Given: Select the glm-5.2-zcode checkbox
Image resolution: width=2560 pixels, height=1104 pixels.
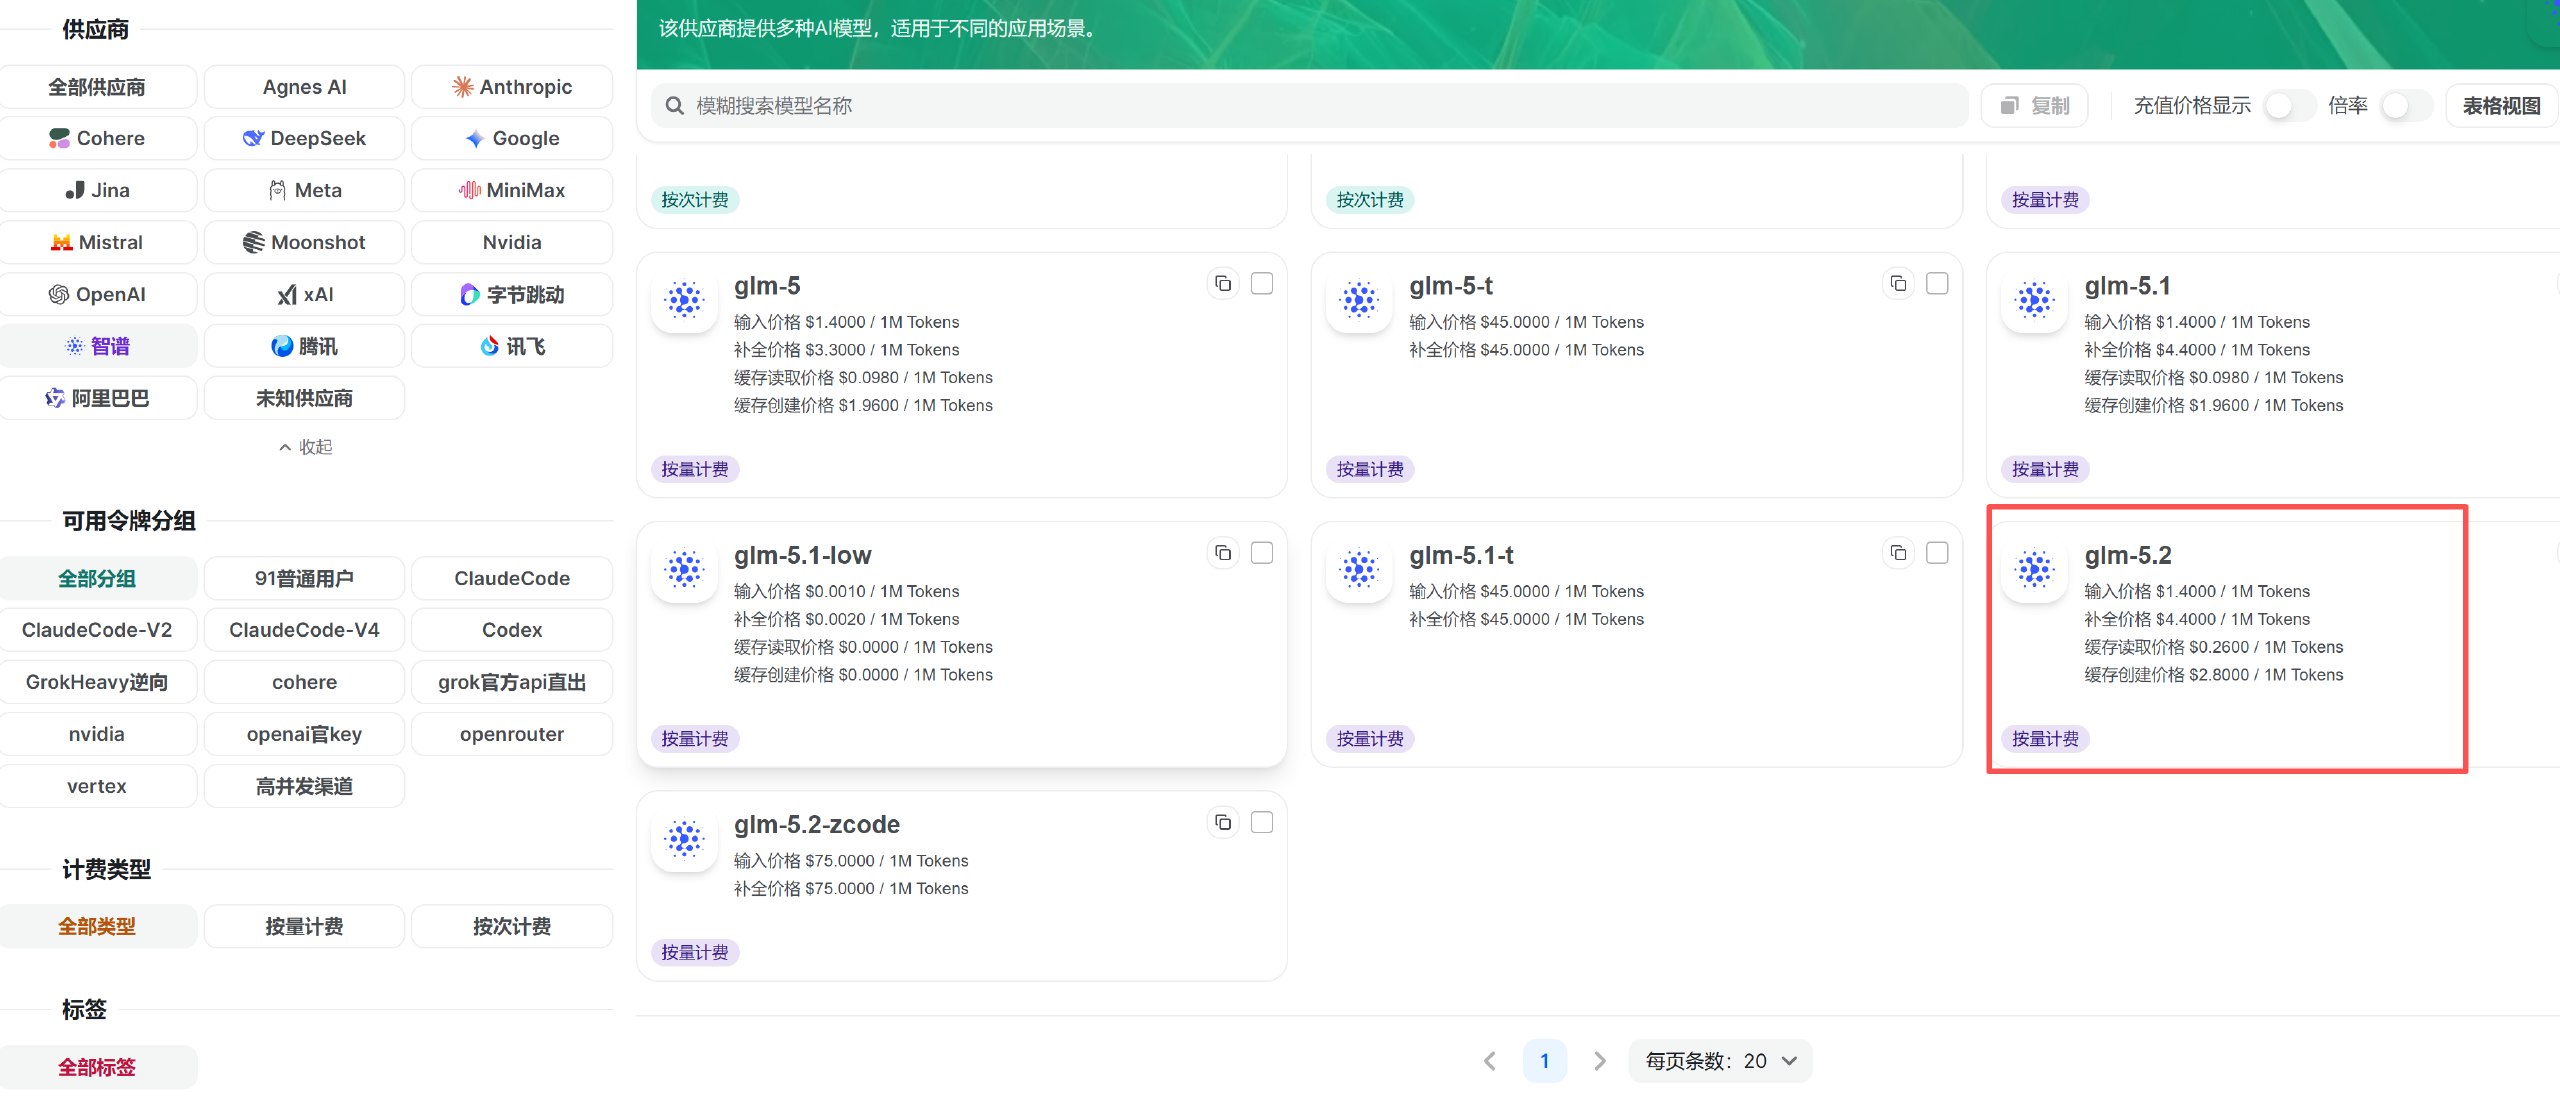Looking at the screenshot, I should click(1262, 822).
